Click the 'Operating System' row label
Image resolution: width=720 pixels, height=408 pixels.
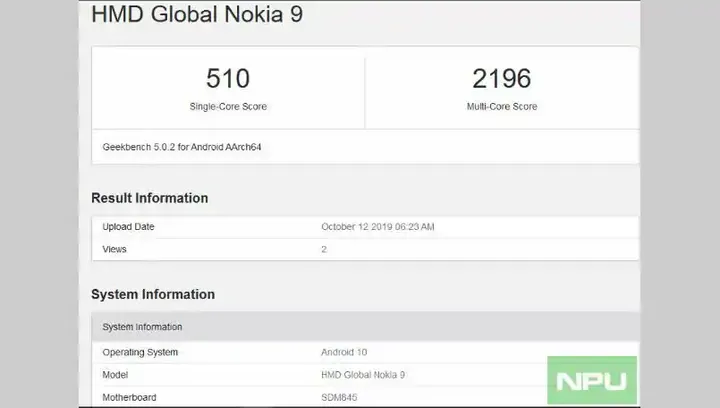click(x=140, y=352)
